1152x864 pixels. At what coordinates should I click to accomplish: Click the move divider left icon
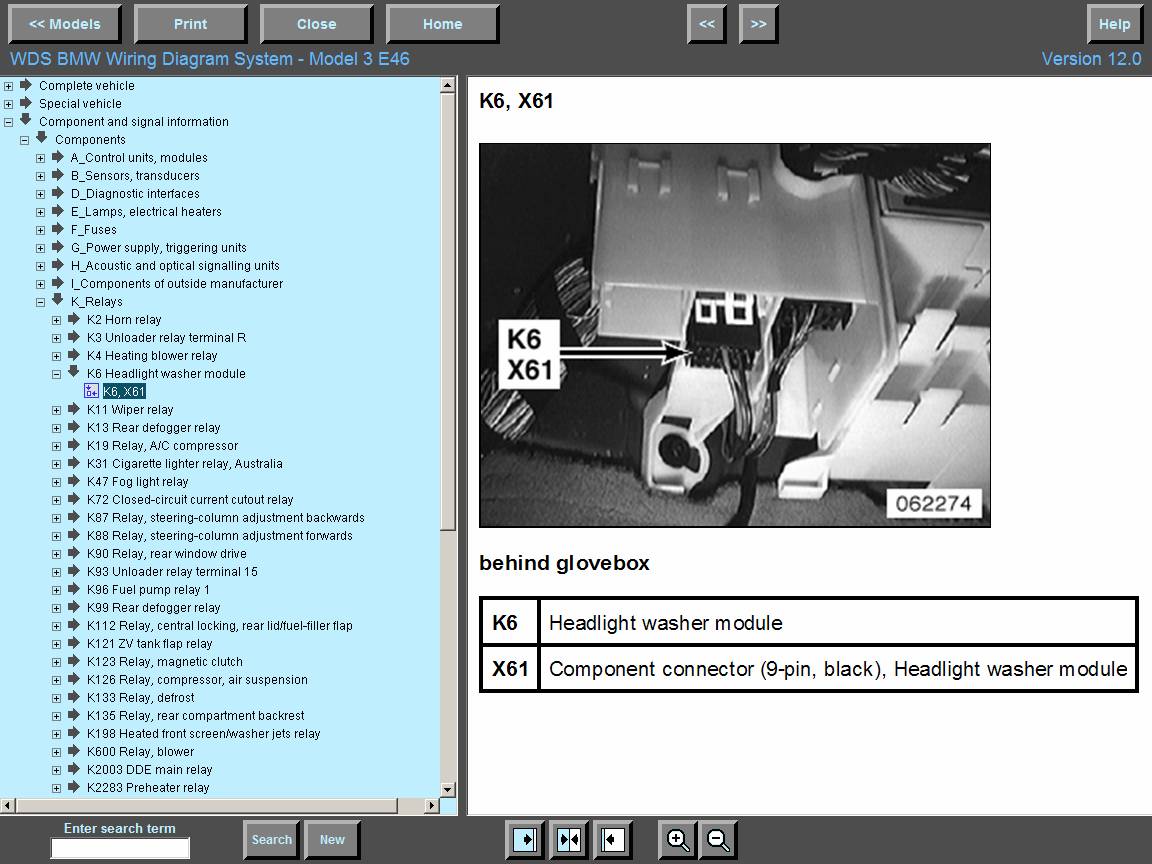tap(612, 840)
